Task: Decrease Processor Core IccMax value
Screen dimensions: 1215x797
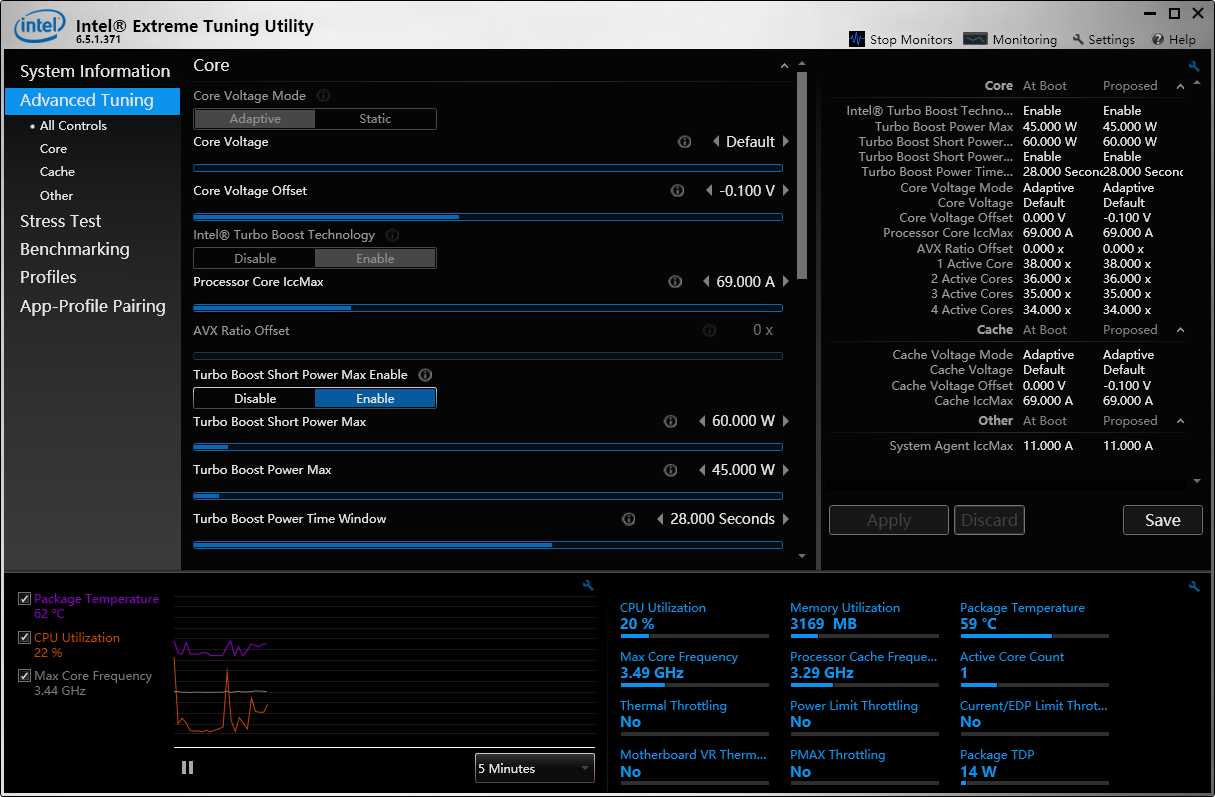Action: coord(707,282)
